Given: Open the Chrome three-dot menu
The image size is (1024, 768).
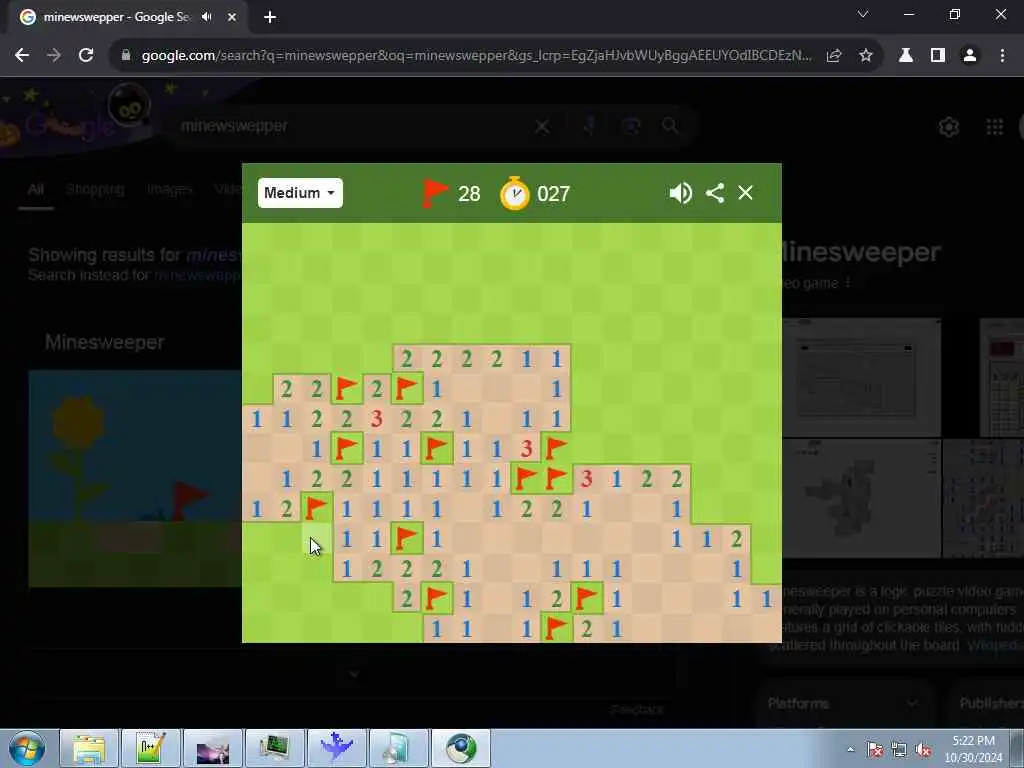Looking at the screenshot, I should 1002,56.
